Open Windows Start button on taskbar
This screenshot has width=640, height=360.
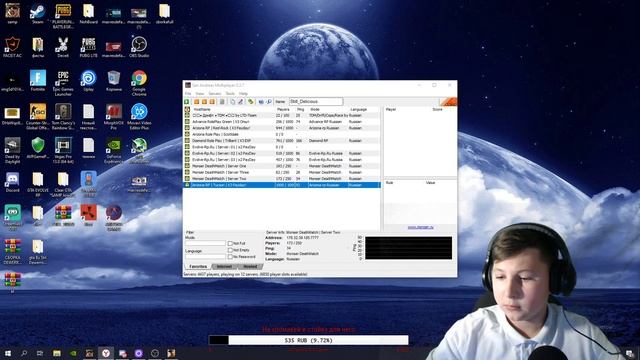tap(7, 353)
